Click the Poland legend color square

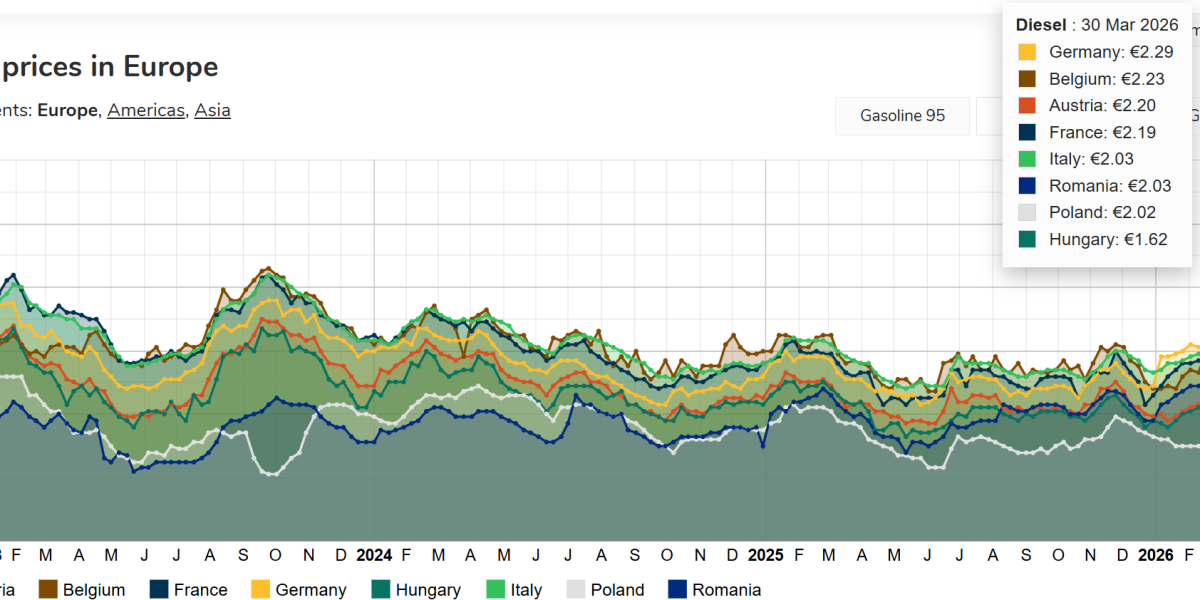click(577, 590)
